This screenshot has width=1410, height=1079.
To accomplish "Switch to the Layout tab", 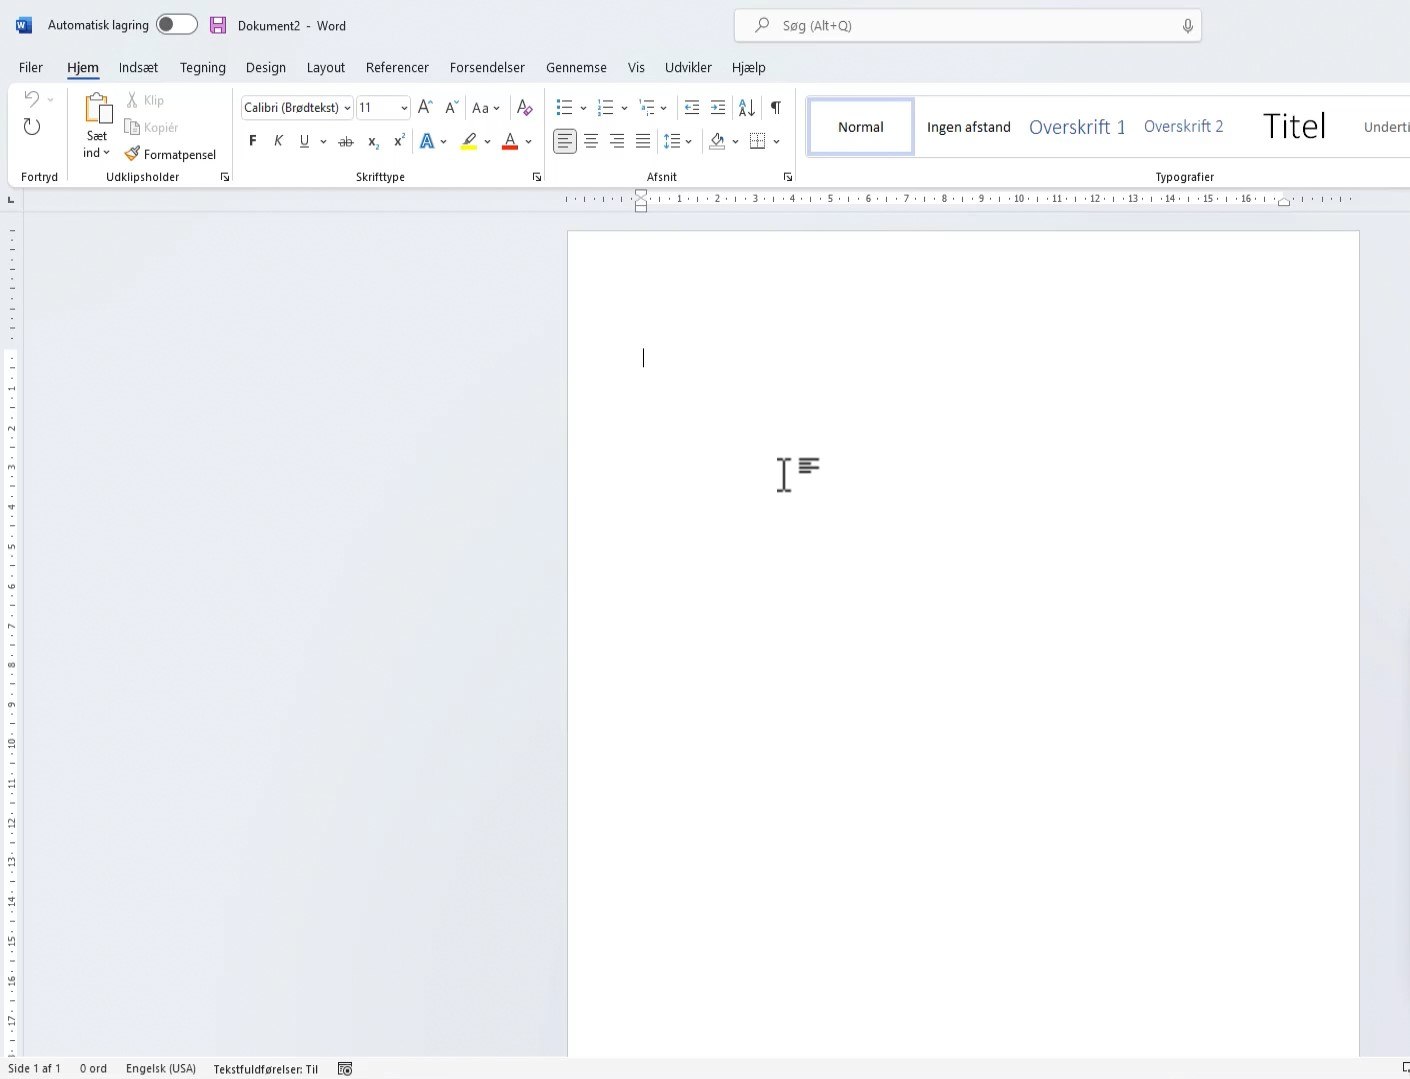I will click(326, 67).
